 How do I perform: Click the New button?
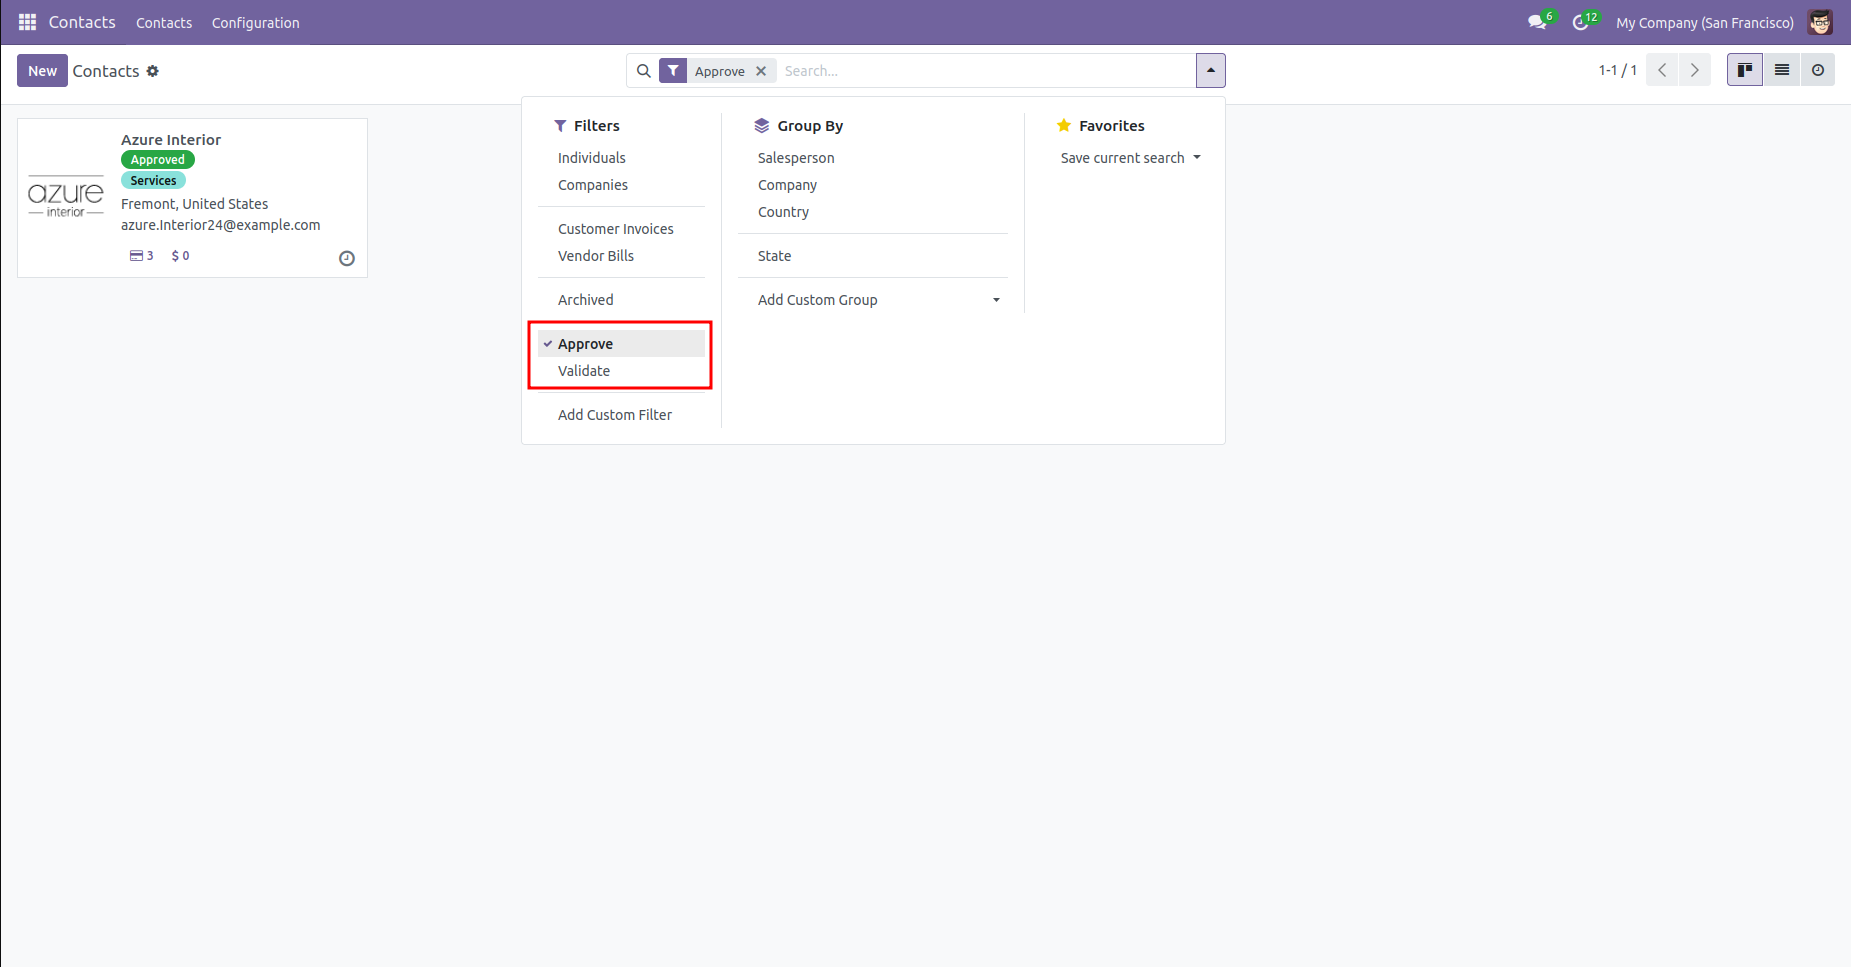point(42,71)
